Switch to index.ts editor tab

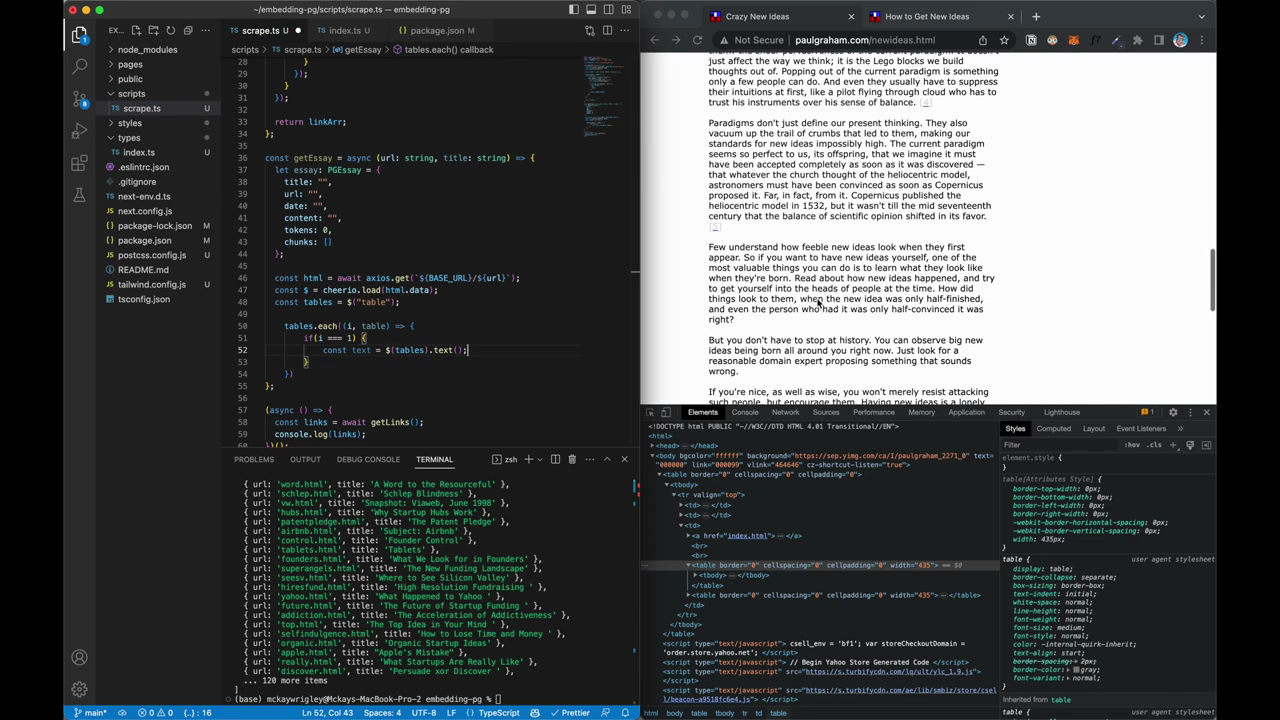point(344,30)
